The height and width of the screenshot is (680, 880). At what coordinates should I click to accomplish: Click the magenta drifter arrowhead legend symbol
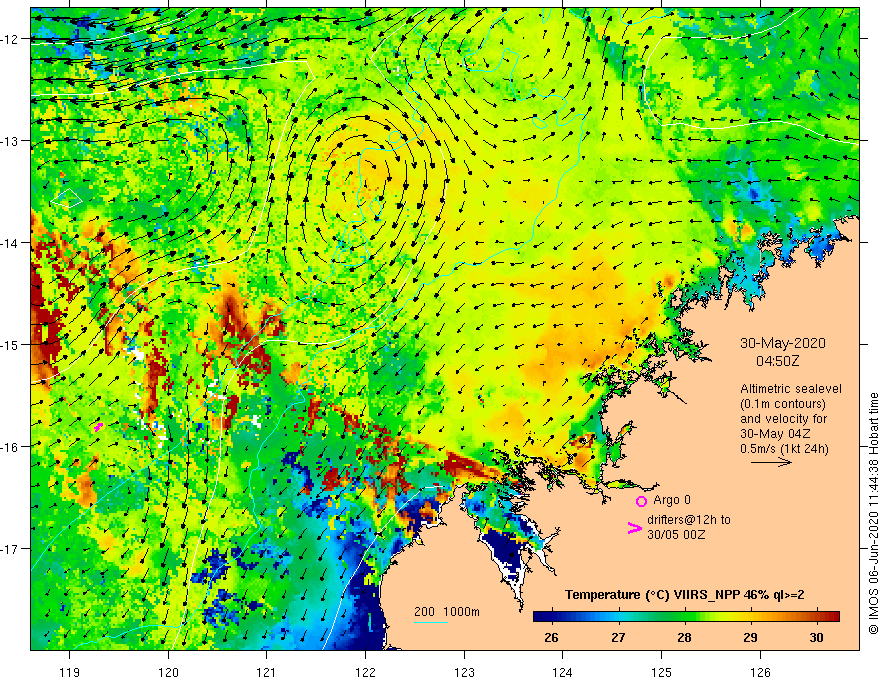click(x=635, y=528)
